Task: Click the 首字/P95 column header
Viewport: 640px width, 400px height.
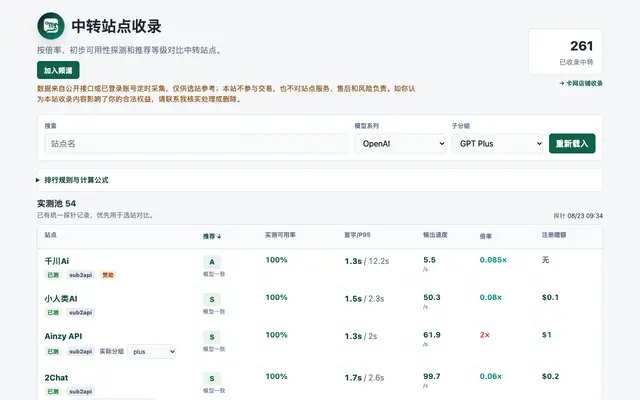Action: [357, 235]
